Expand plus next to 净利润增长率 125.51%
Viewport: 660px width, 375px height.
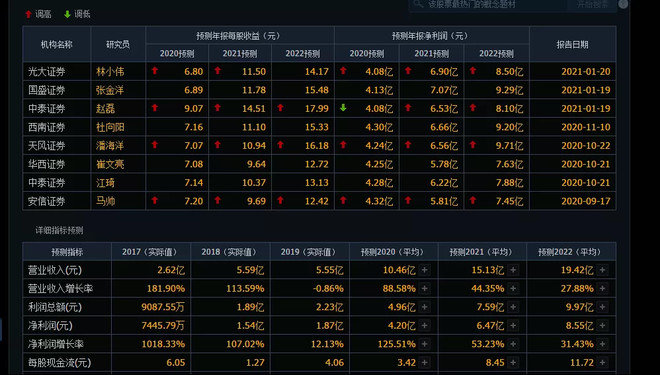click(x=425, y=344)
